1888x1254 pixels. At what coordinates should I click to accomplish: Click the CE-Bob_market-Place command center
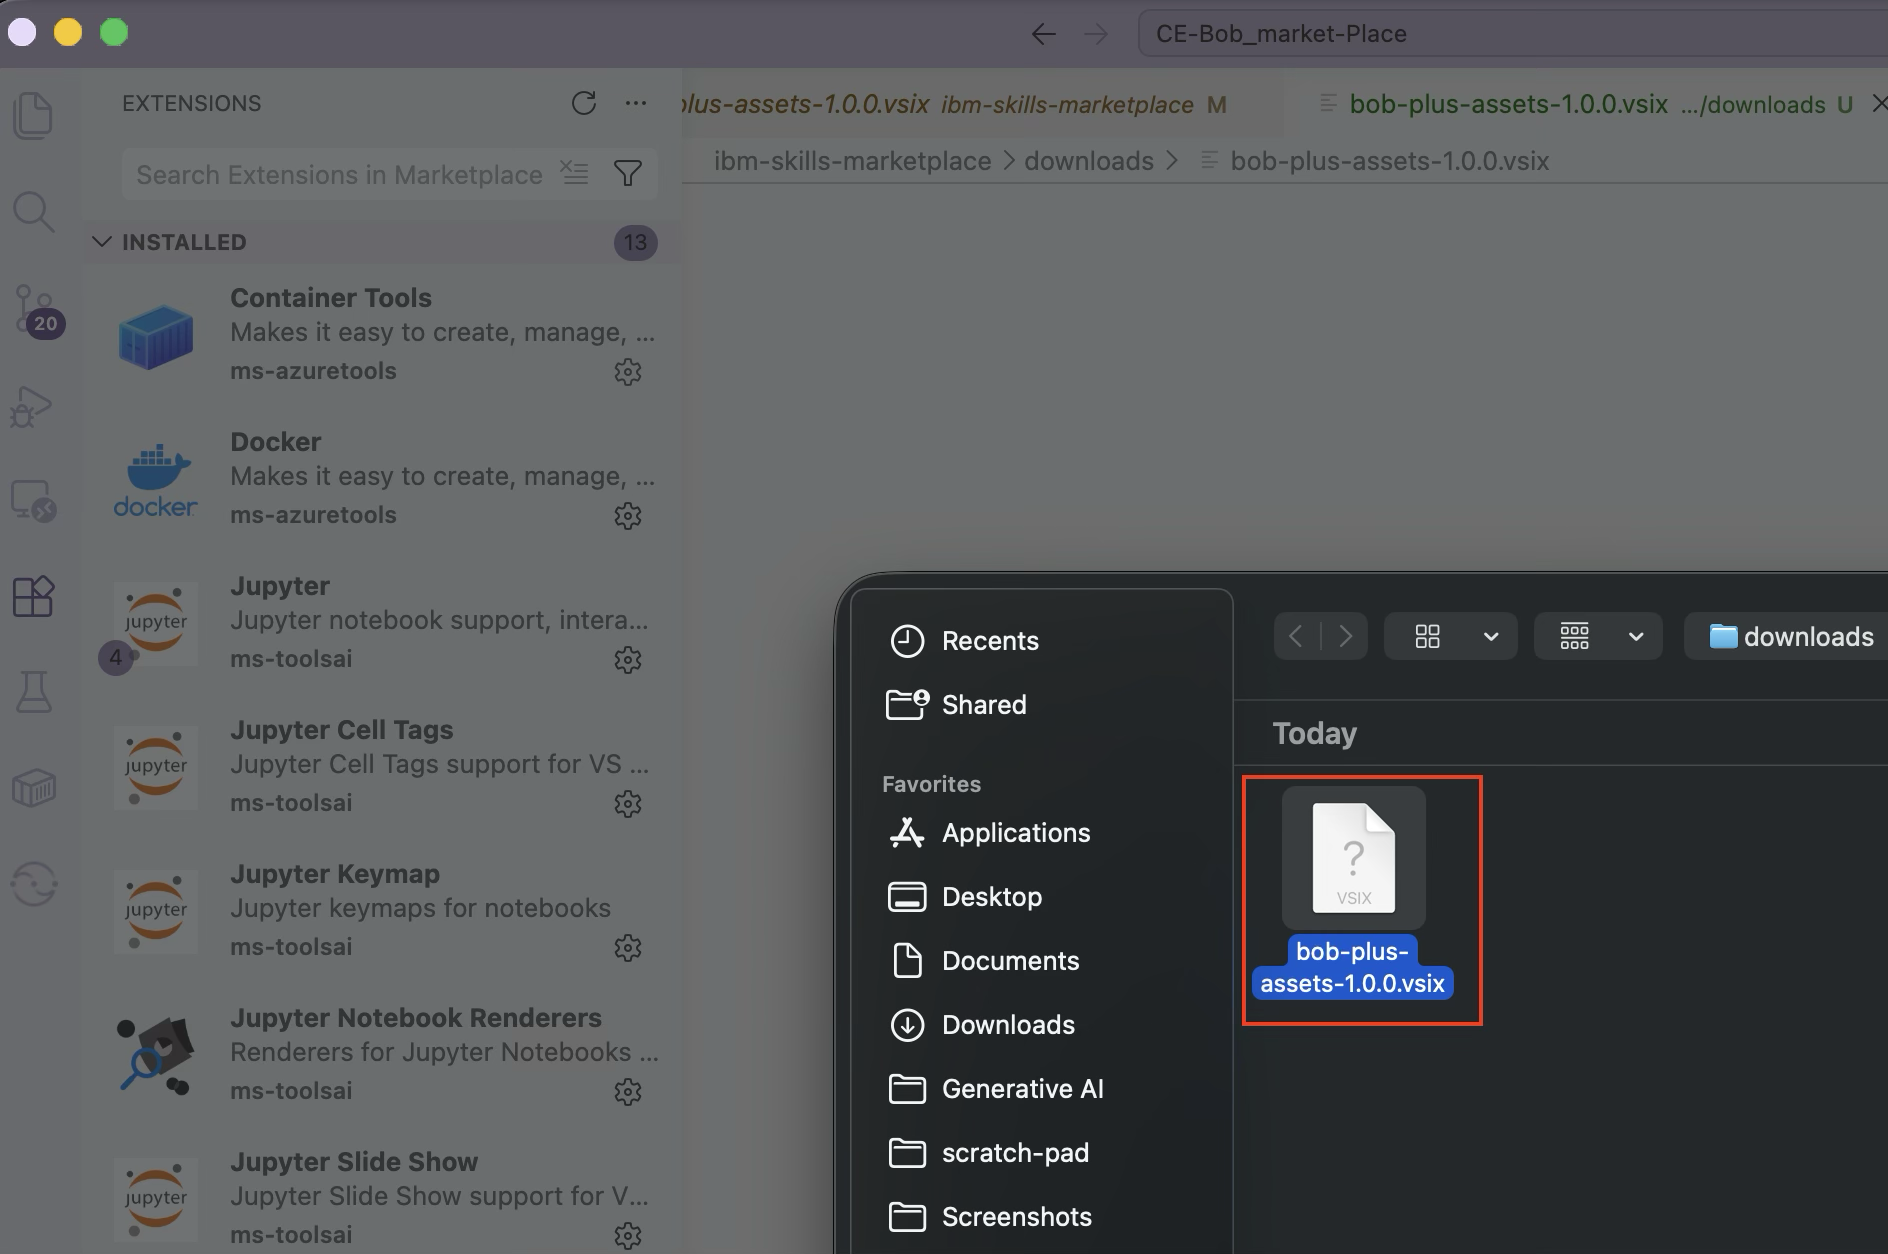point(1512,34)
